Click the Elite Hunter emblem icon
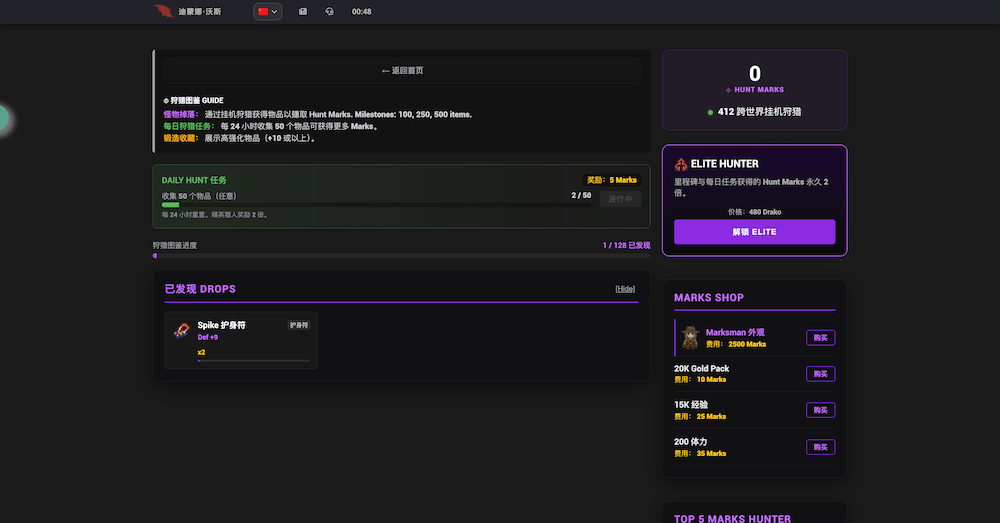 [681, 163]
